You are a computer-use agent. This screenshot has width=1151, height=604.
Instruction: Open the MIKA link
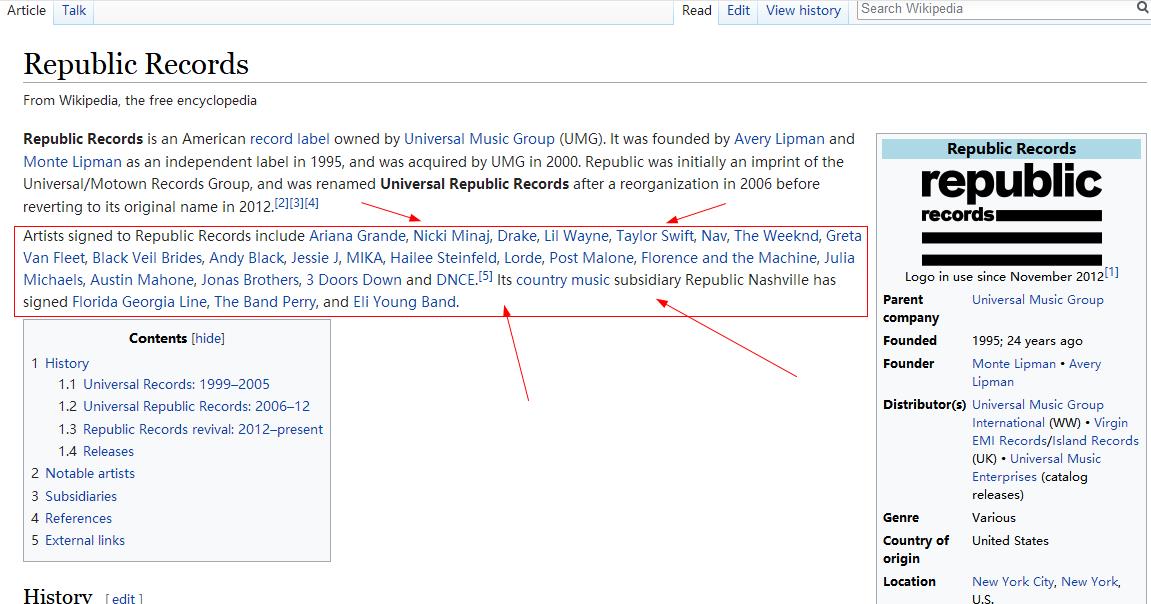[x=364, y=258]
